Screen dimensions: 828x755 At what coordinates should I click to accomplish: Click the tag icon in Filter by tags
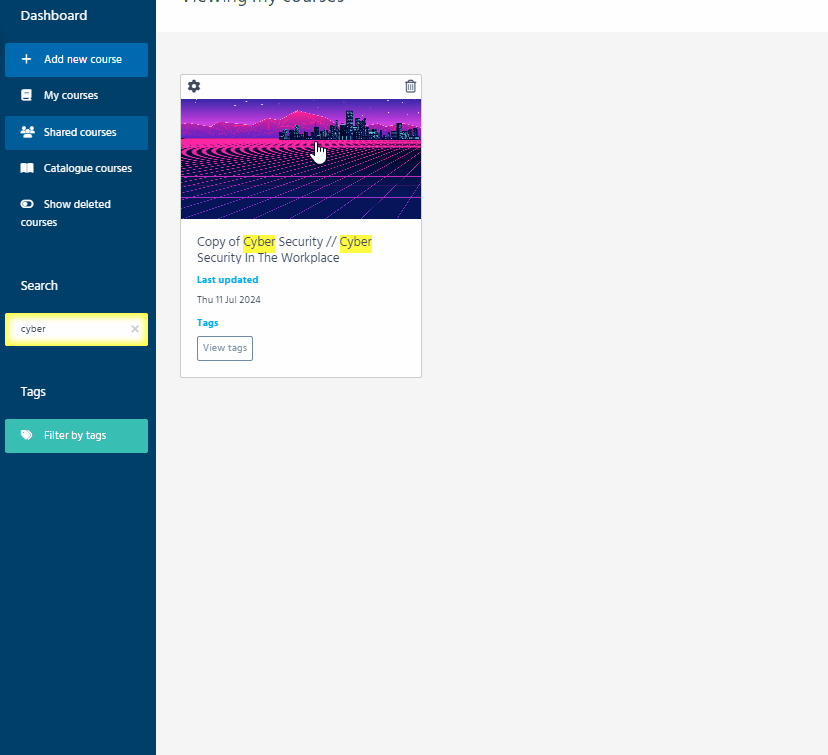(27, 436)
